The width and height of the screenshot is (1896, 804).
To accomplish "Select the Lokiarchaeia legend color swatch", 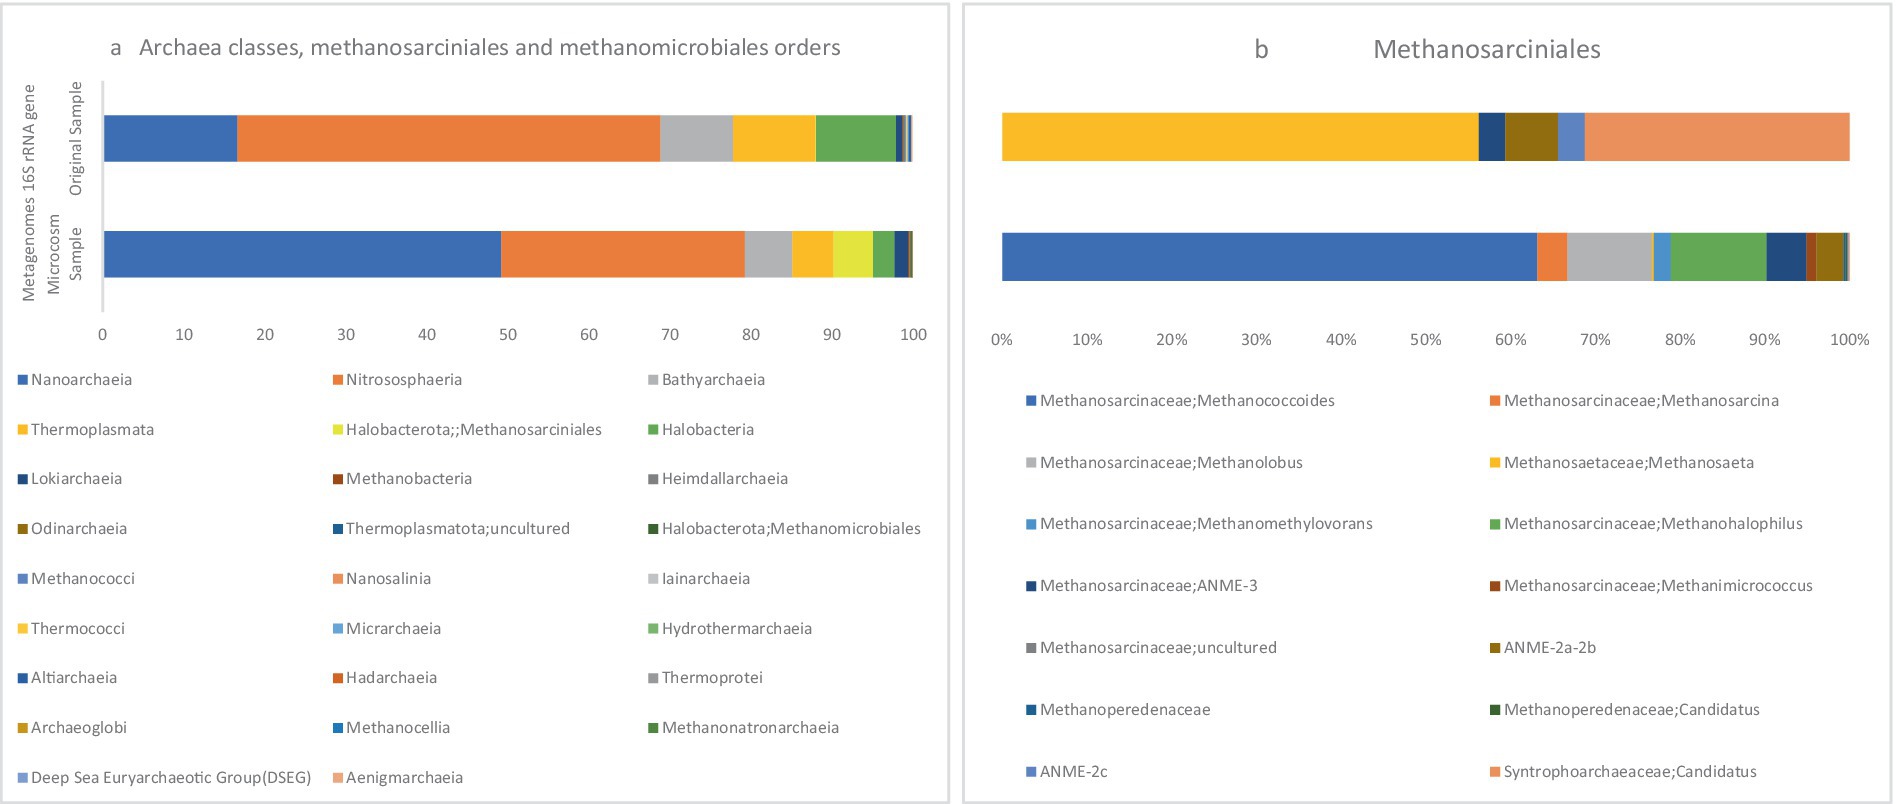I will tap(23, 479).
